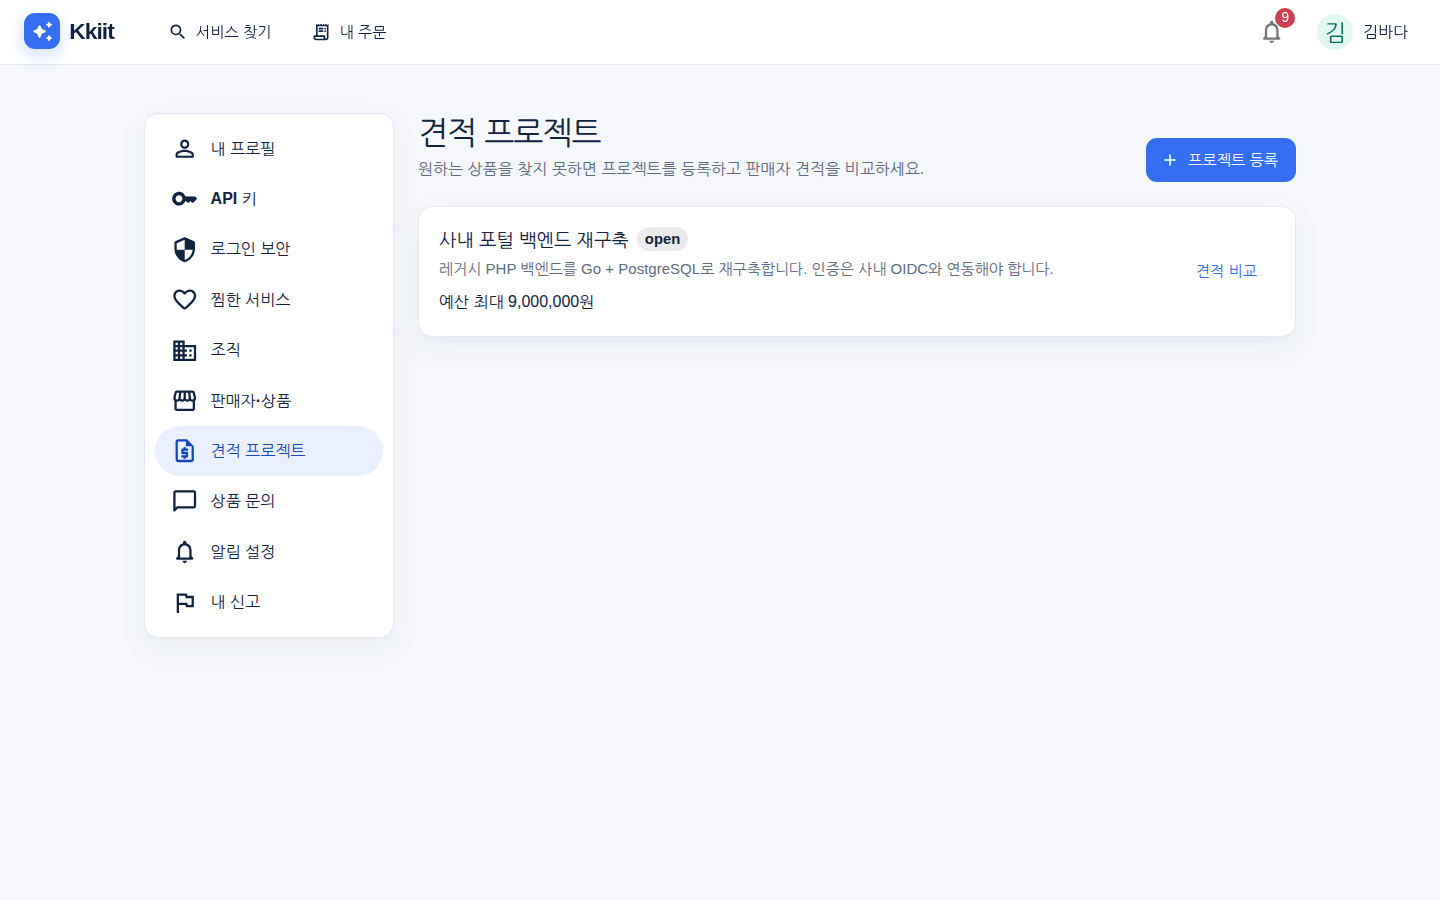1440x900 pixels.
Task: Select 견적 프로젝트 sidebar label
Action: (257, 451)
